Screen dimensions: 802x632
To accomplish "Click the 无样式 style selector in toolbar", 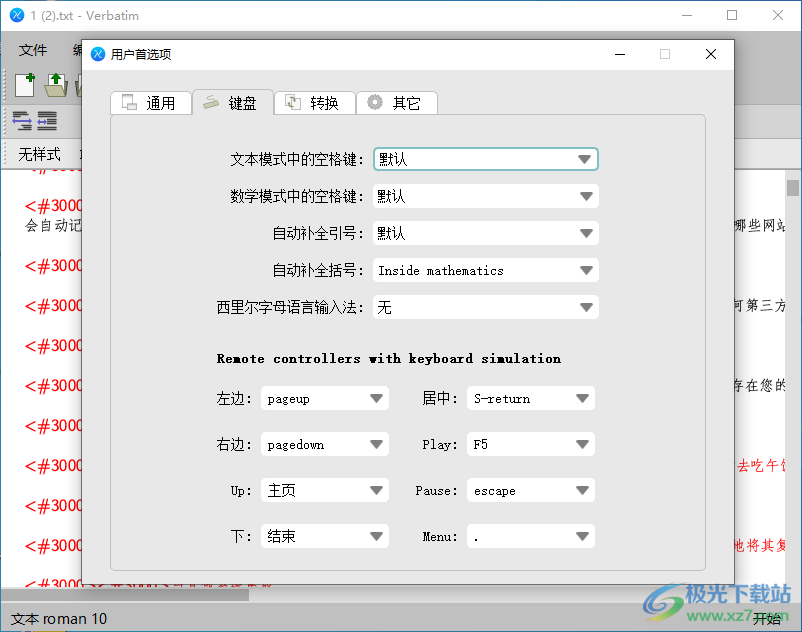I will tap(39, 154).
